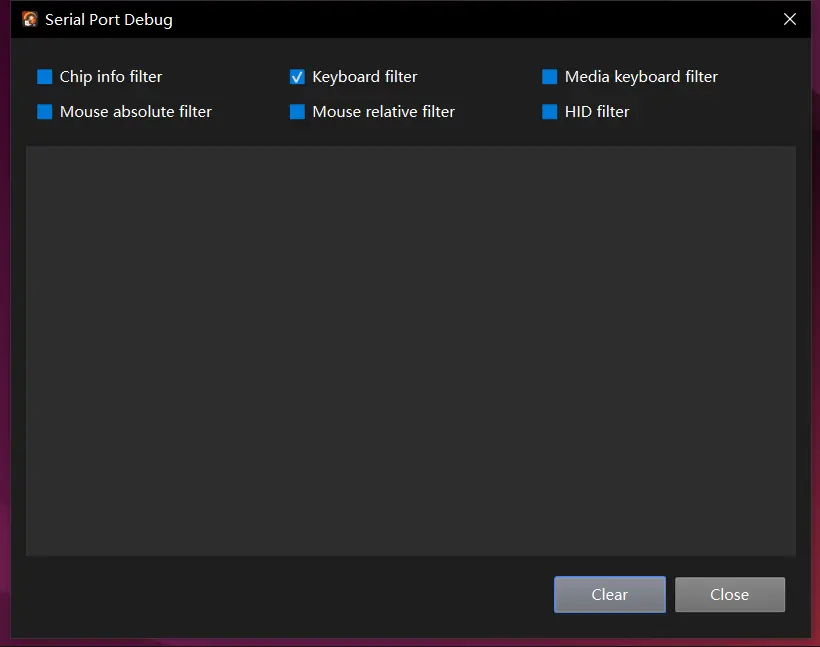Check the Mouse relative filter box
Image resolution: width=820 pixels, height=647 pixels.
[x=297, y=112]
